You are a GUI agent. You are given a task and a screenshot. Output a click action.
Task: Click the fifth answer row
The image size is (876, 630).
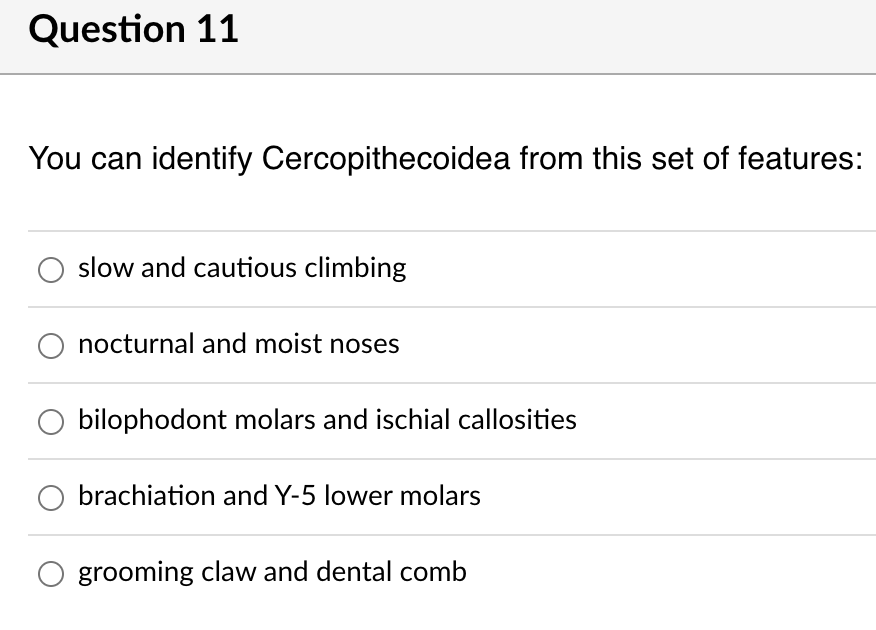click(x=437, y=572)
